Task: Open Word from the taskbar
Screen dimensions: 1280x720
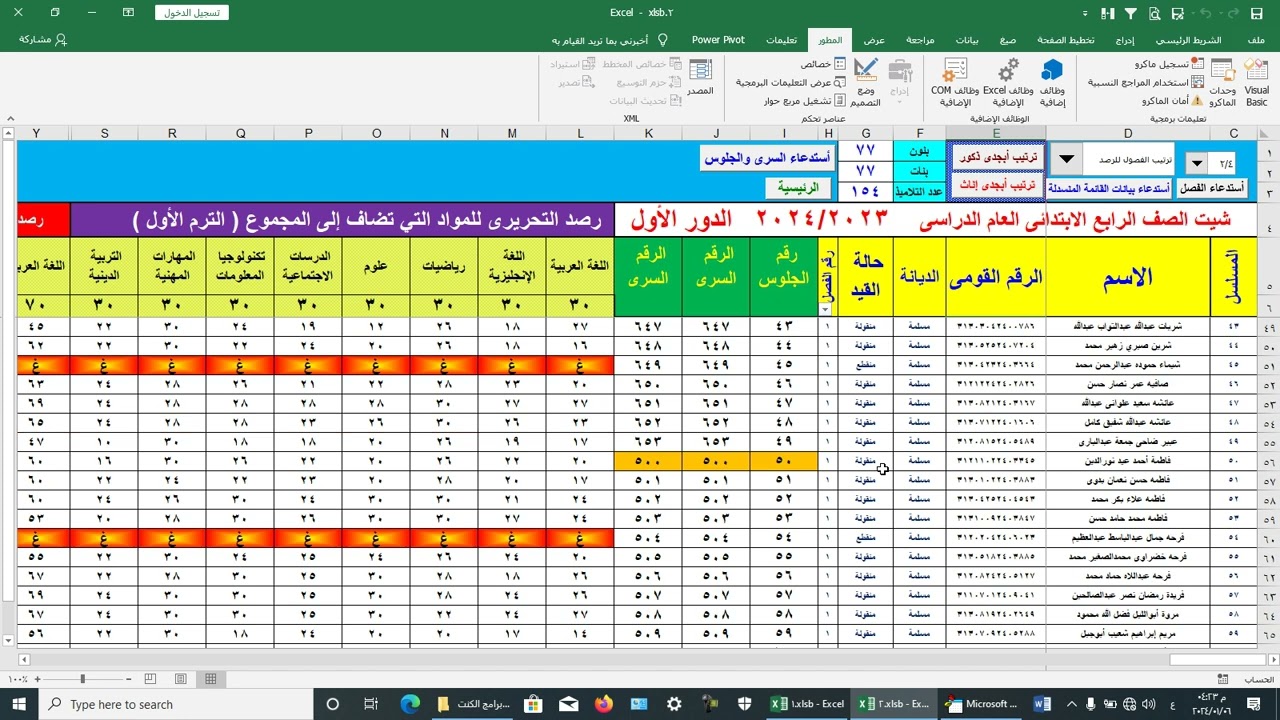Action: pos(1042,704)
